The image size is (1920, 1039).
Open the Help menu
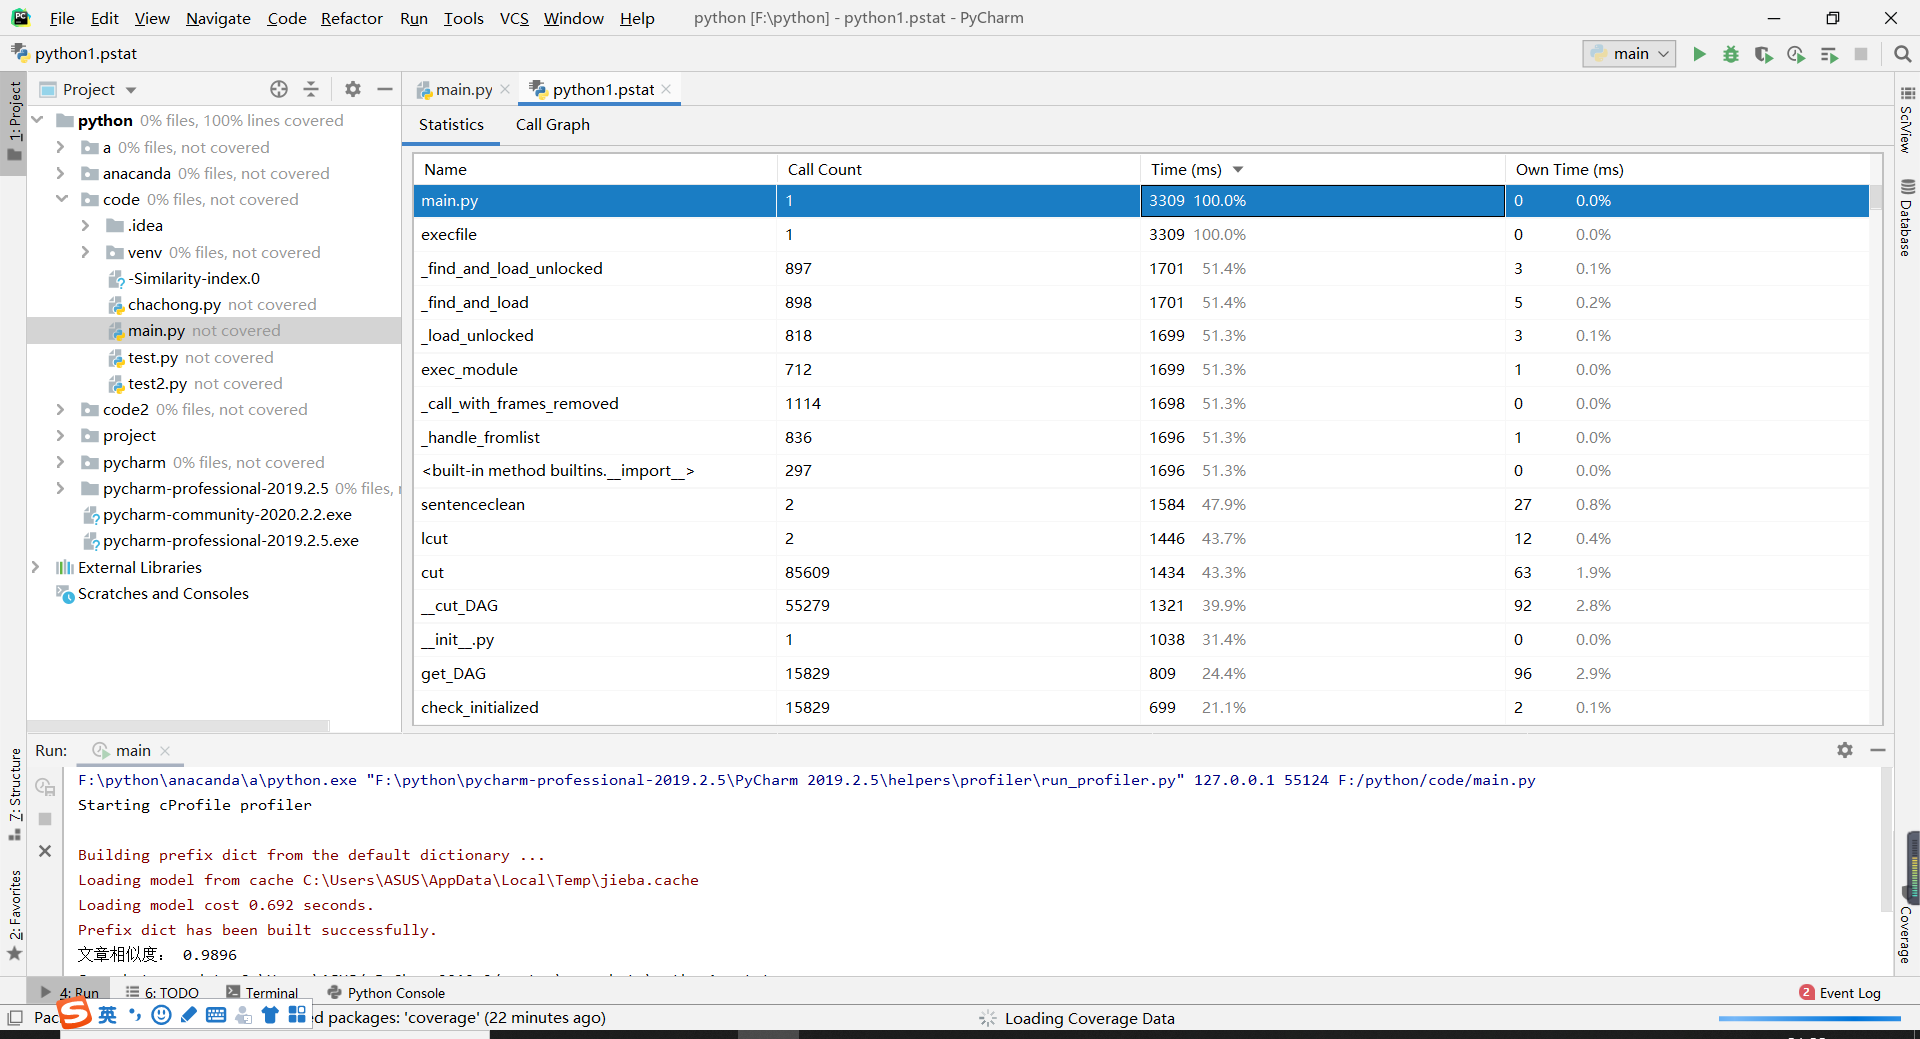[x=637, y=18]
